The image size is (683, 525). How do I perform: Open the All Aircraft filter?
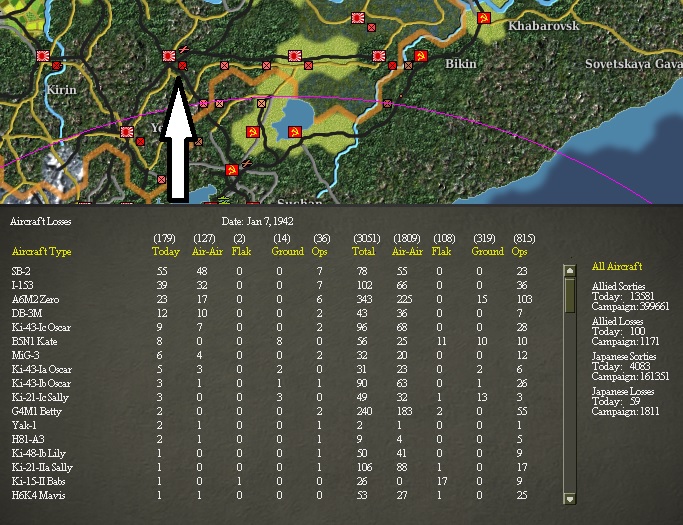[x=617, y=266]
